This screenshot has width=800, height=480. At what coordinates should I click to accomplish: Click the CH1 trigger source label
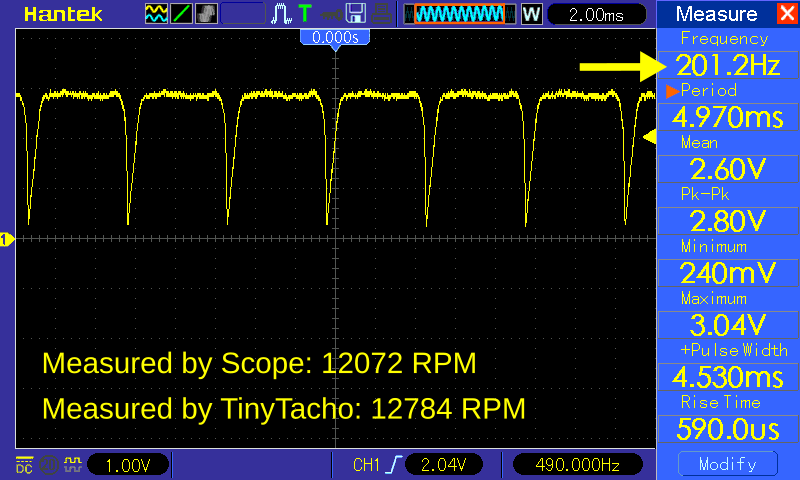pyautogui.click(x=366, y=465)
